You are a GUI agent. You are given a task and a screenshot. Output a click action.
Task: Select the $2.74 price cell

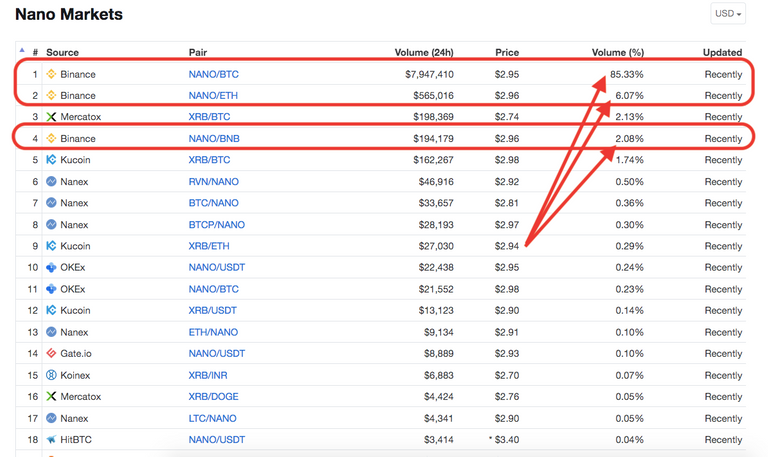[x=506, y=117]
